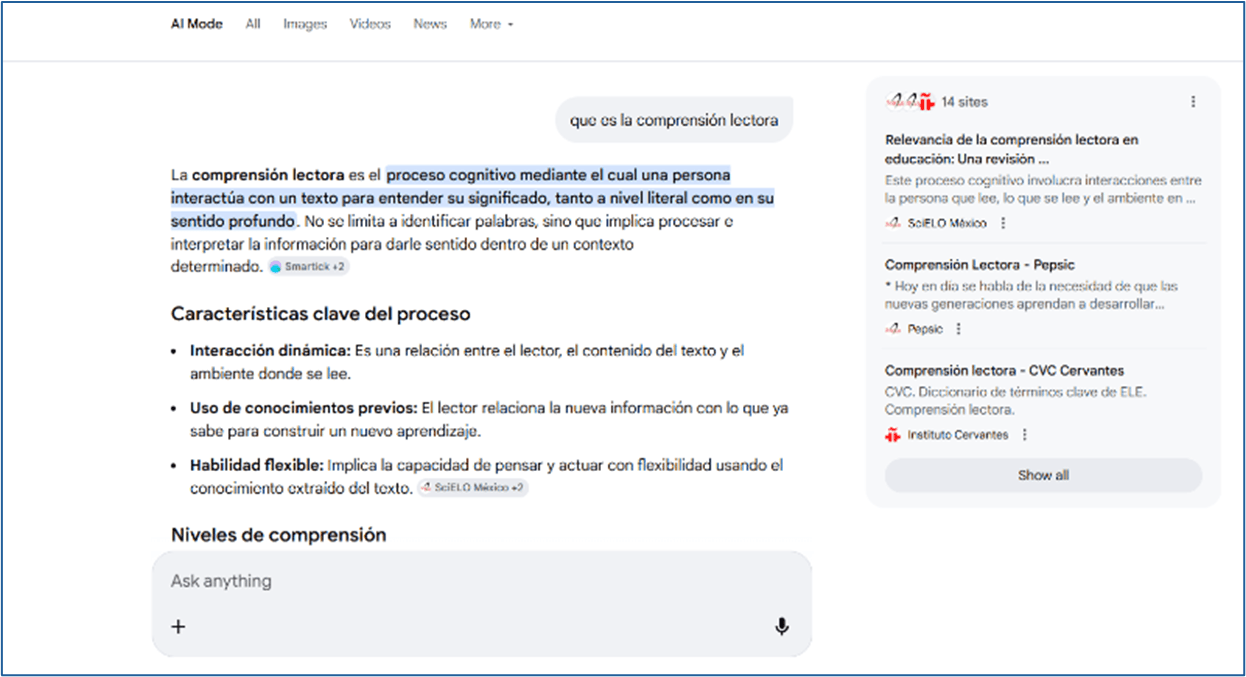Screen dimensions: 1246x677
Task: Expand the More dropdown menu
Action: (491, 24)
